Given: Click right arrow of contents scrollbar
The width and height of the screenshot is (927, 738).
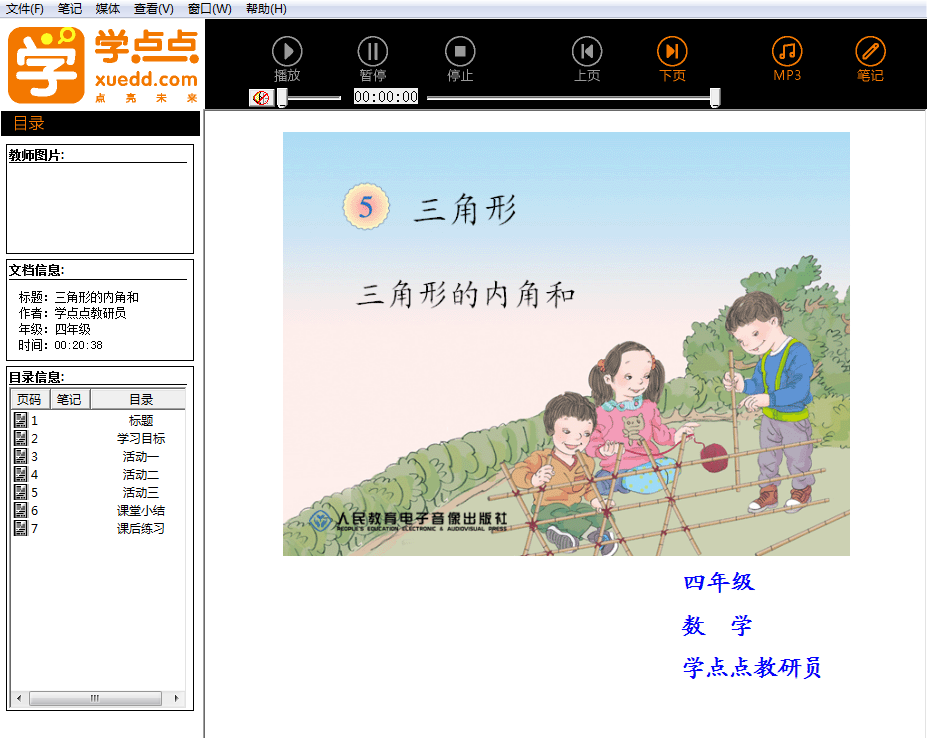Looking at the screenshot, I should [176, 698].
